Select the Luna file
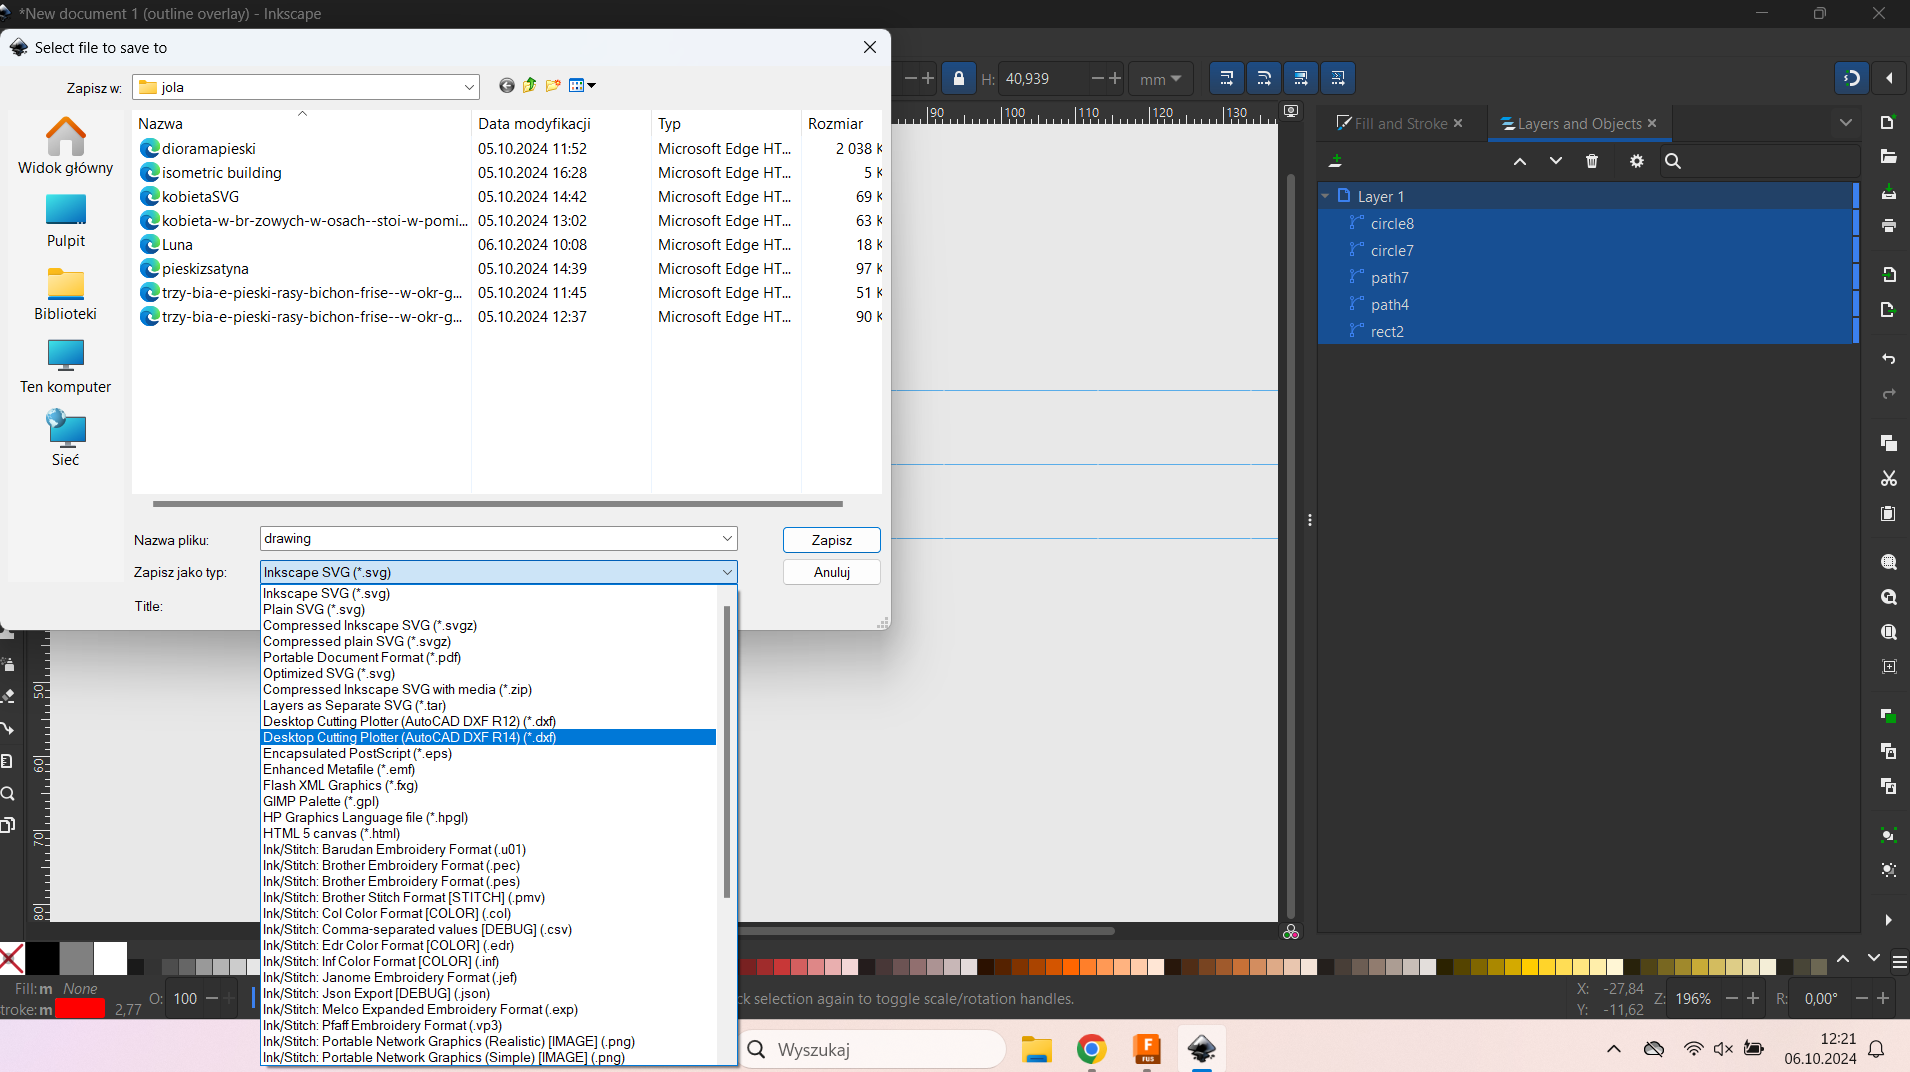The height and width of the screenshot is (1072, 1910). click(177, 245)
